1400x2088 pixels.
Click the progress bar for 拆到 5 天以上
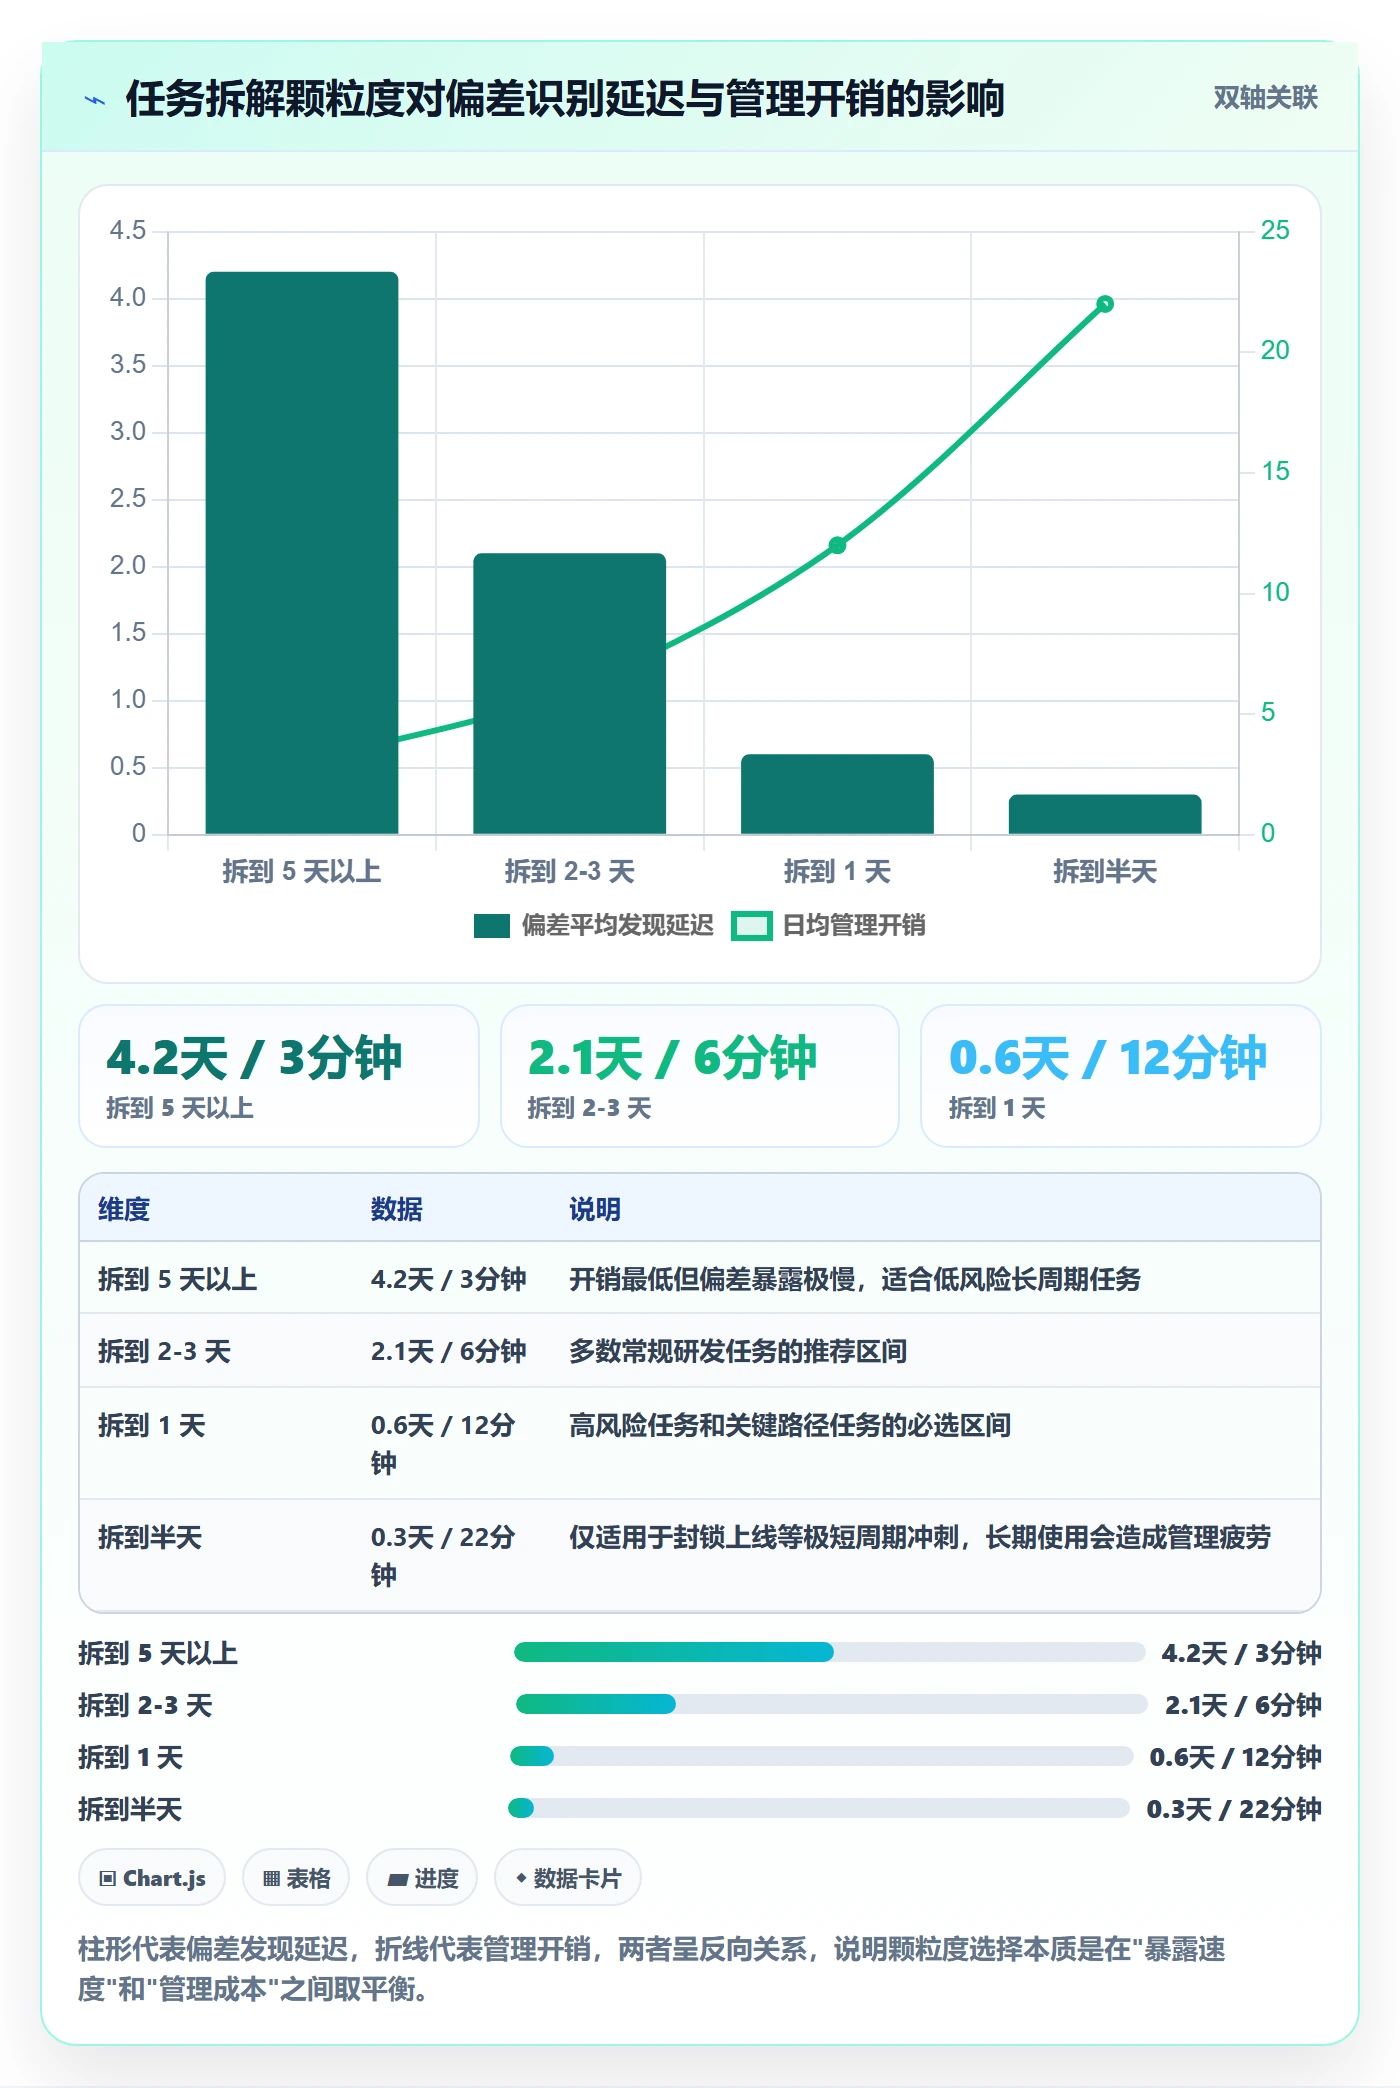tap(829, 1652)
